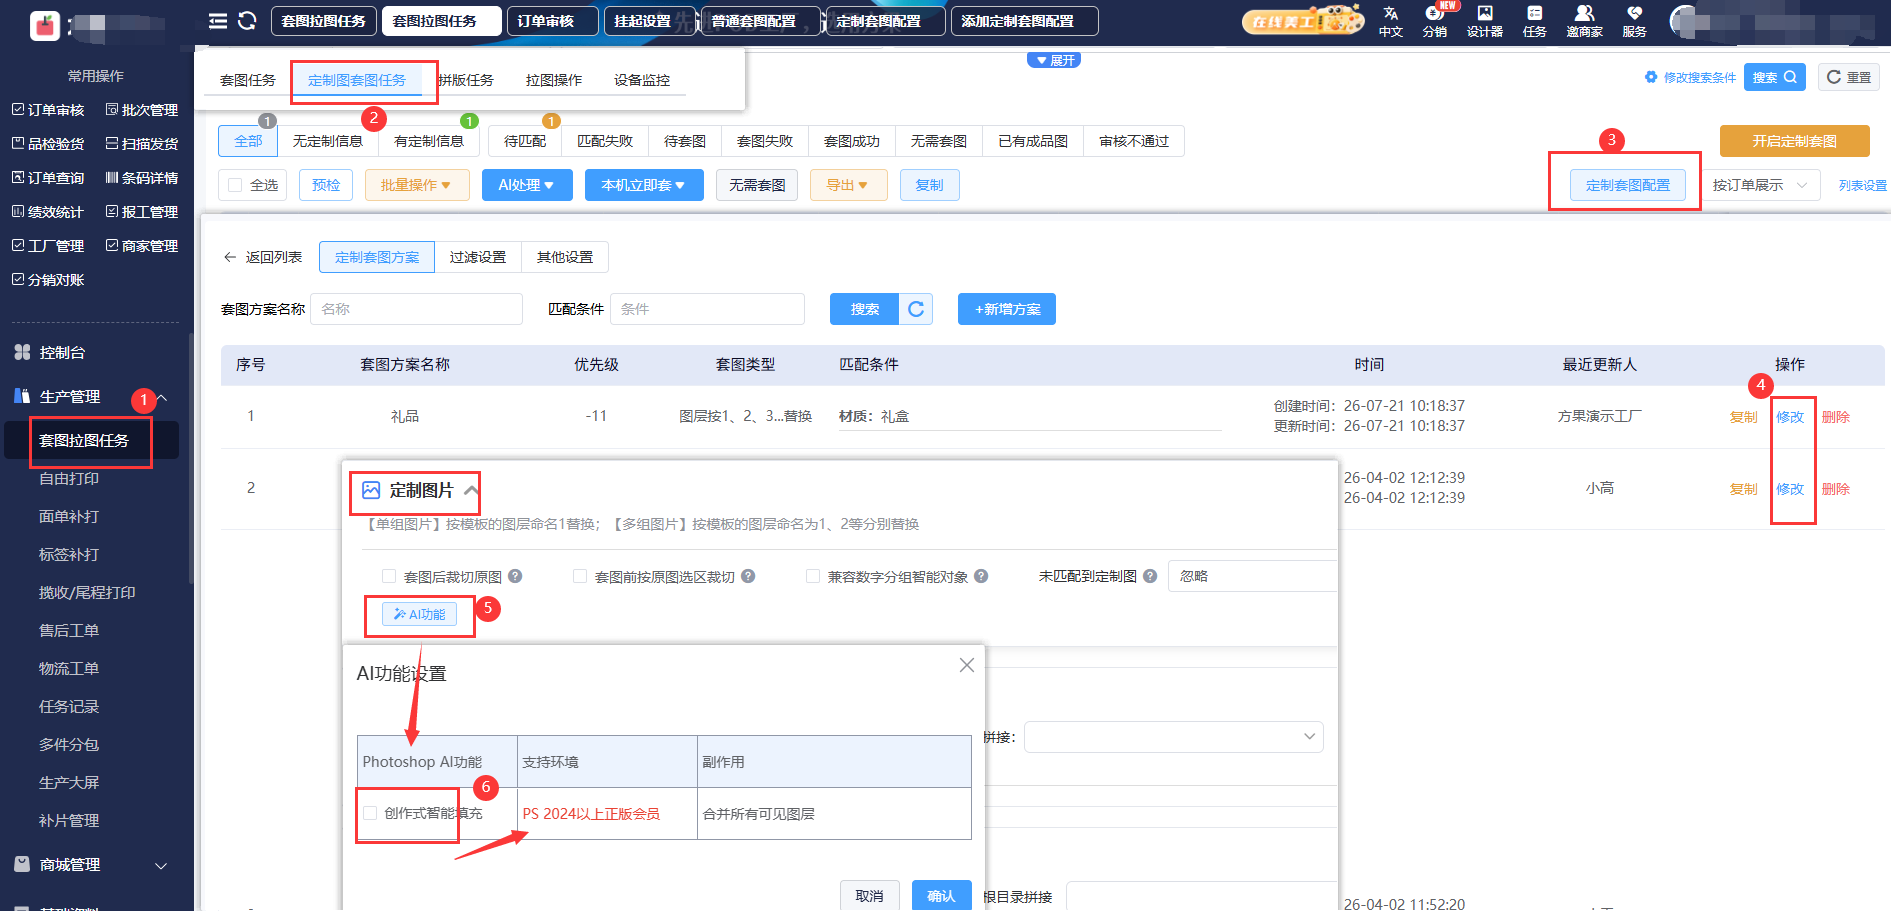The width and height of the screenshot is (1891, 911).
Task: Open the 分销 icon
Action: point(1435,21)
